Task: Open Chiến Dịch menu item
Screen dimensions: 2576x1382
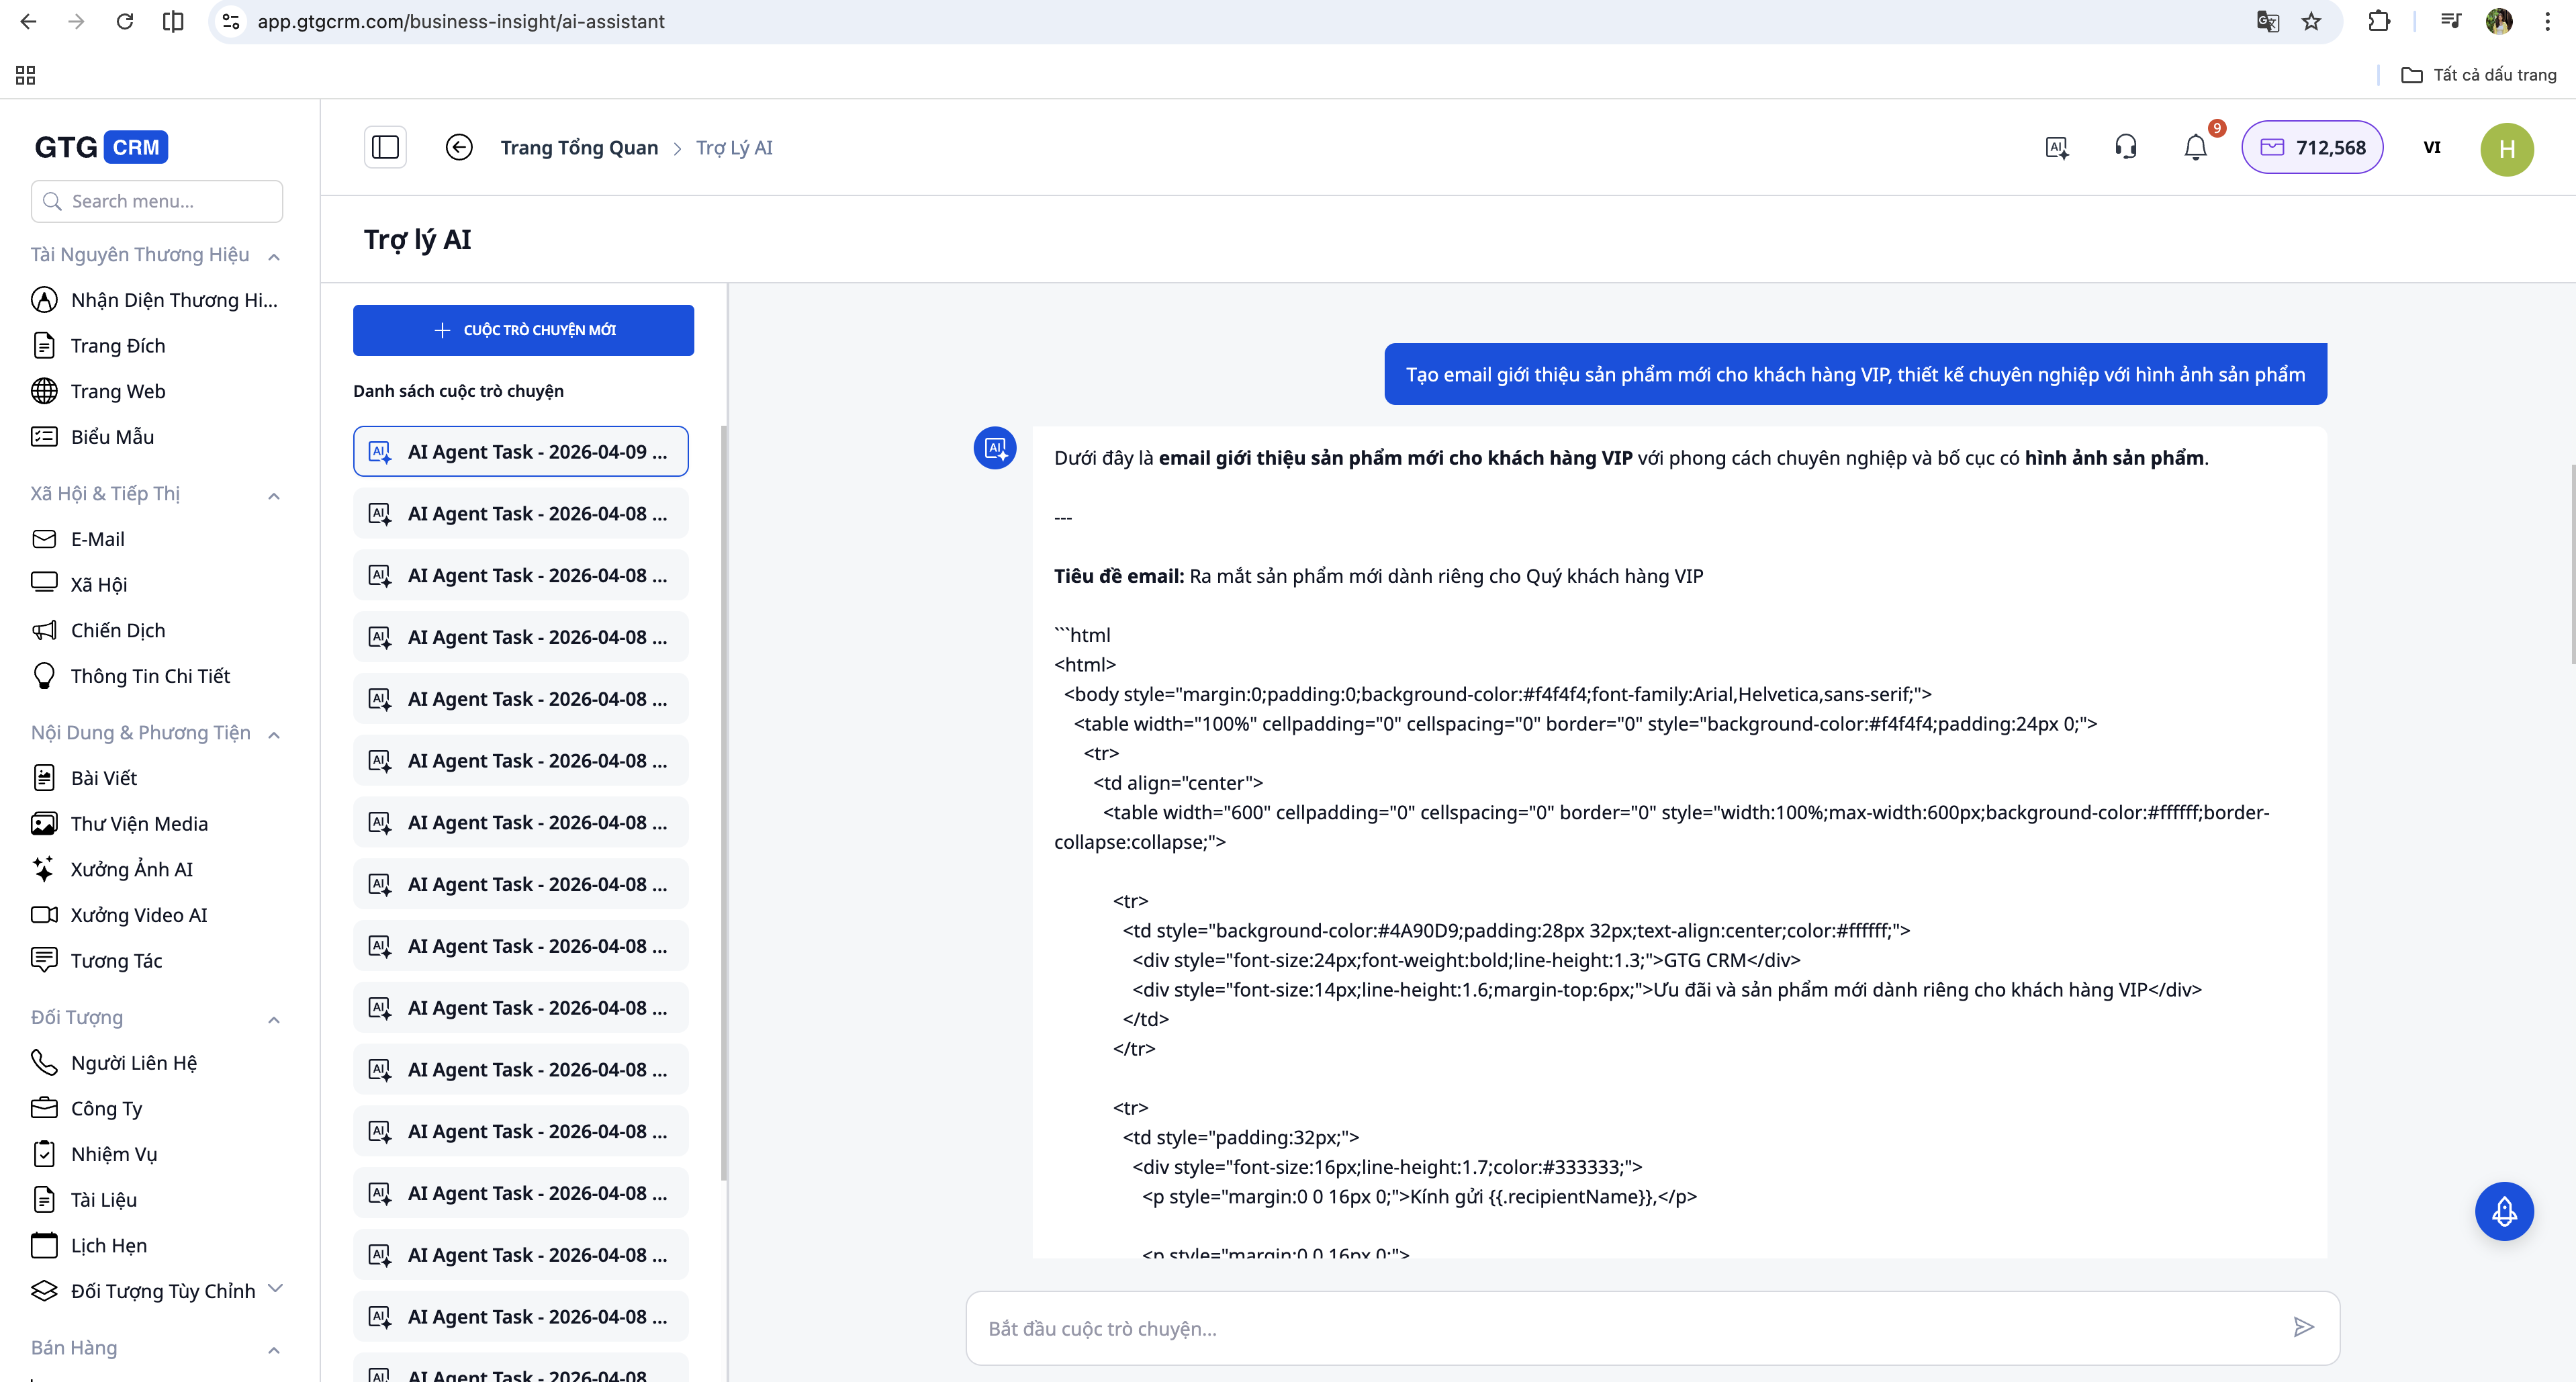Action: [118, 630]
